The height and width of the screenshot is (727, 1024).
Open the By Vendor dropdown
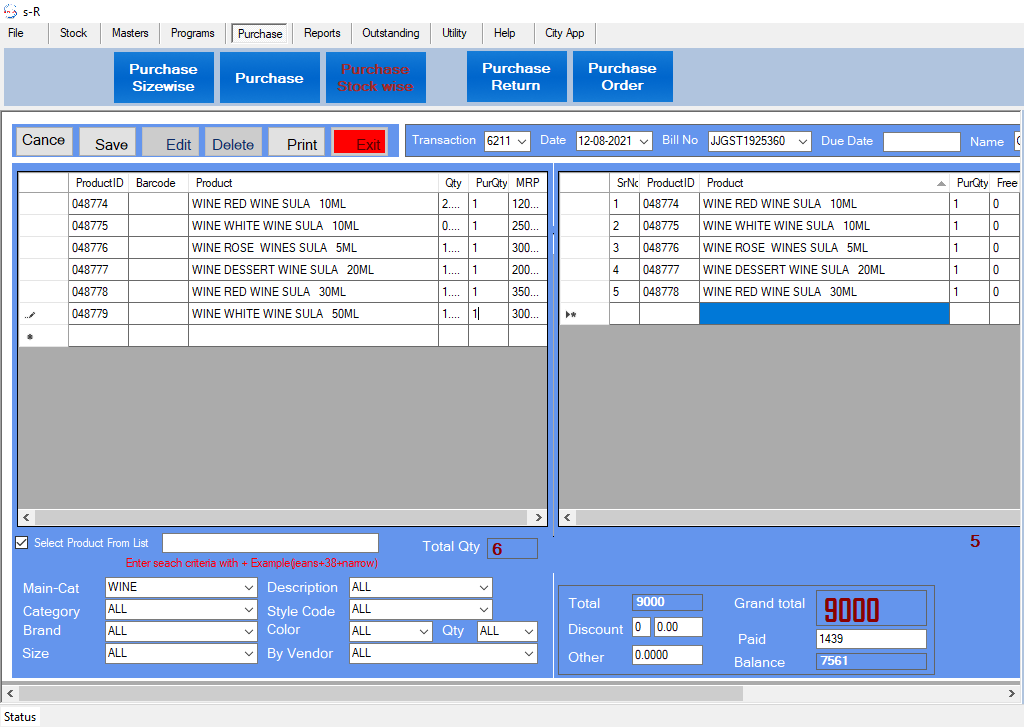529,654
